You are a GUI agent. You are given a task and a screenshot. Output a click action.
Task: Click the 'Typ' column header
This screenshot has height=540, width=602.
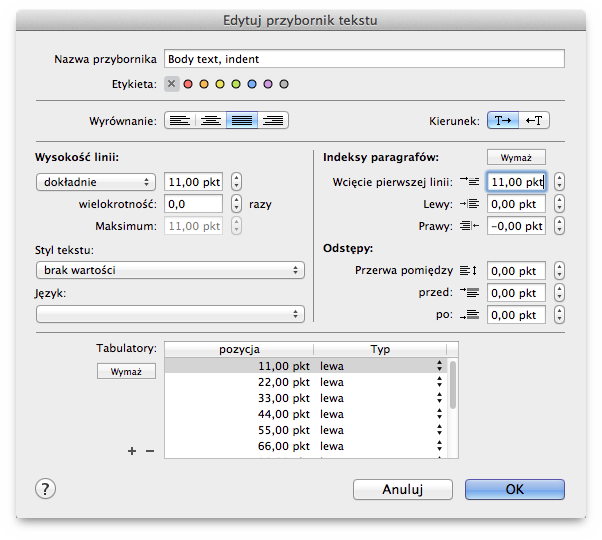(380, 349)
